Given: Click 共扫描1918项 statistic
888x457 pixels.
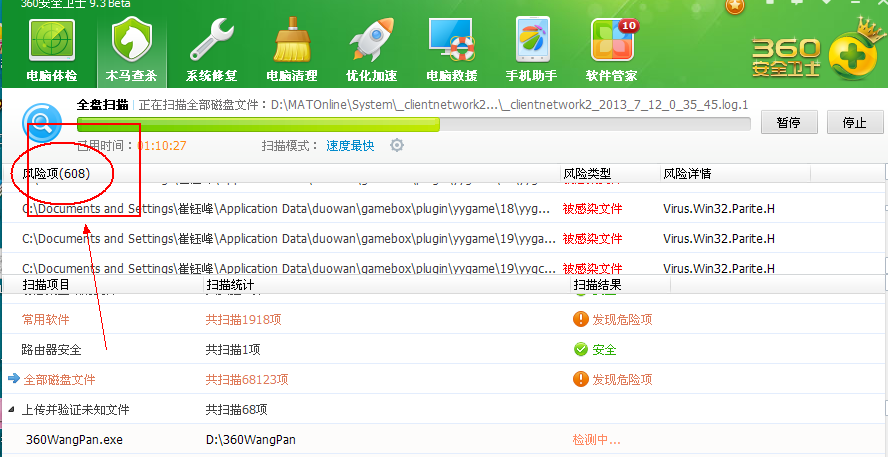Looking at the screenshot, I should point(244,319).
